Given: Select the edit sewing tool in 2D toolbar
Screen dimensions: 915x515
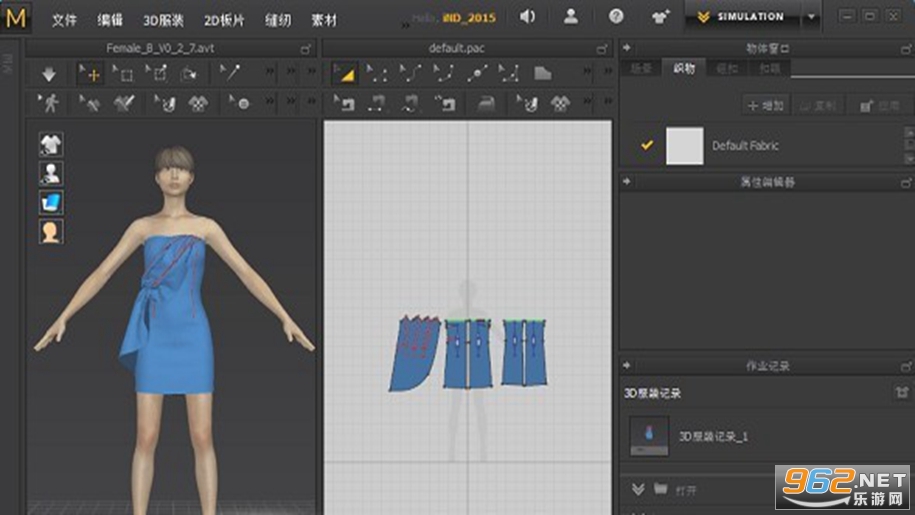Looking at the screenshot, I should (x=344, y=104).
